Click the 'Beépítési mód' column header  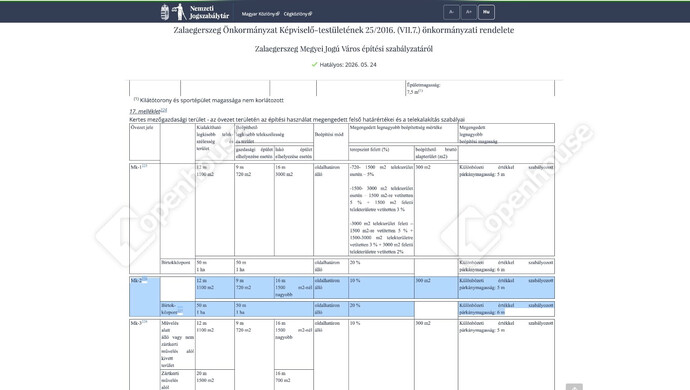[x=331, y=142]
